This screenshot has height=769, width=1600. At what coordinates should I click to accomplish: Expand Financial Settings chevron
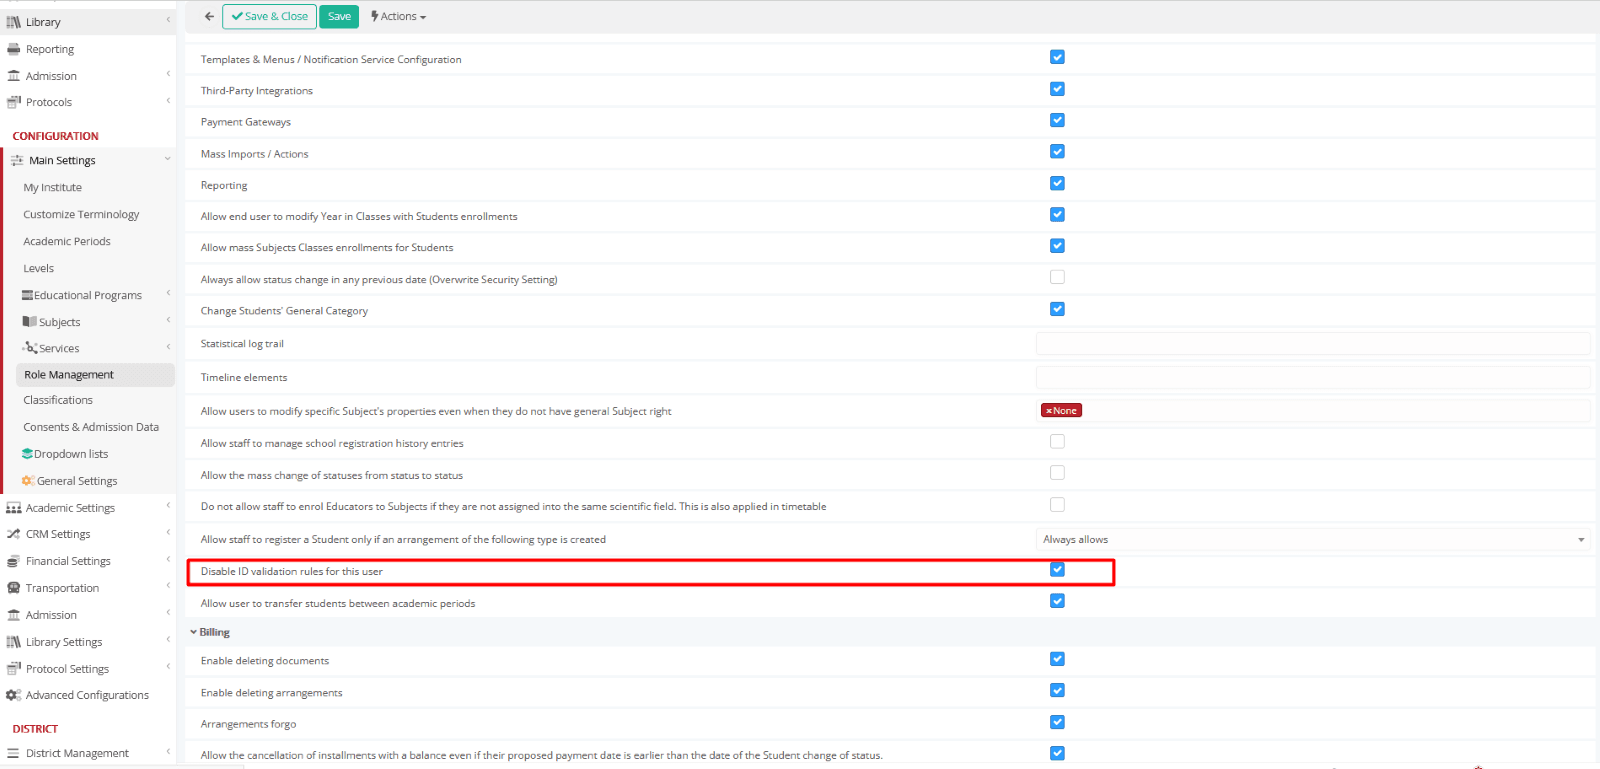(x=168, y=559)
